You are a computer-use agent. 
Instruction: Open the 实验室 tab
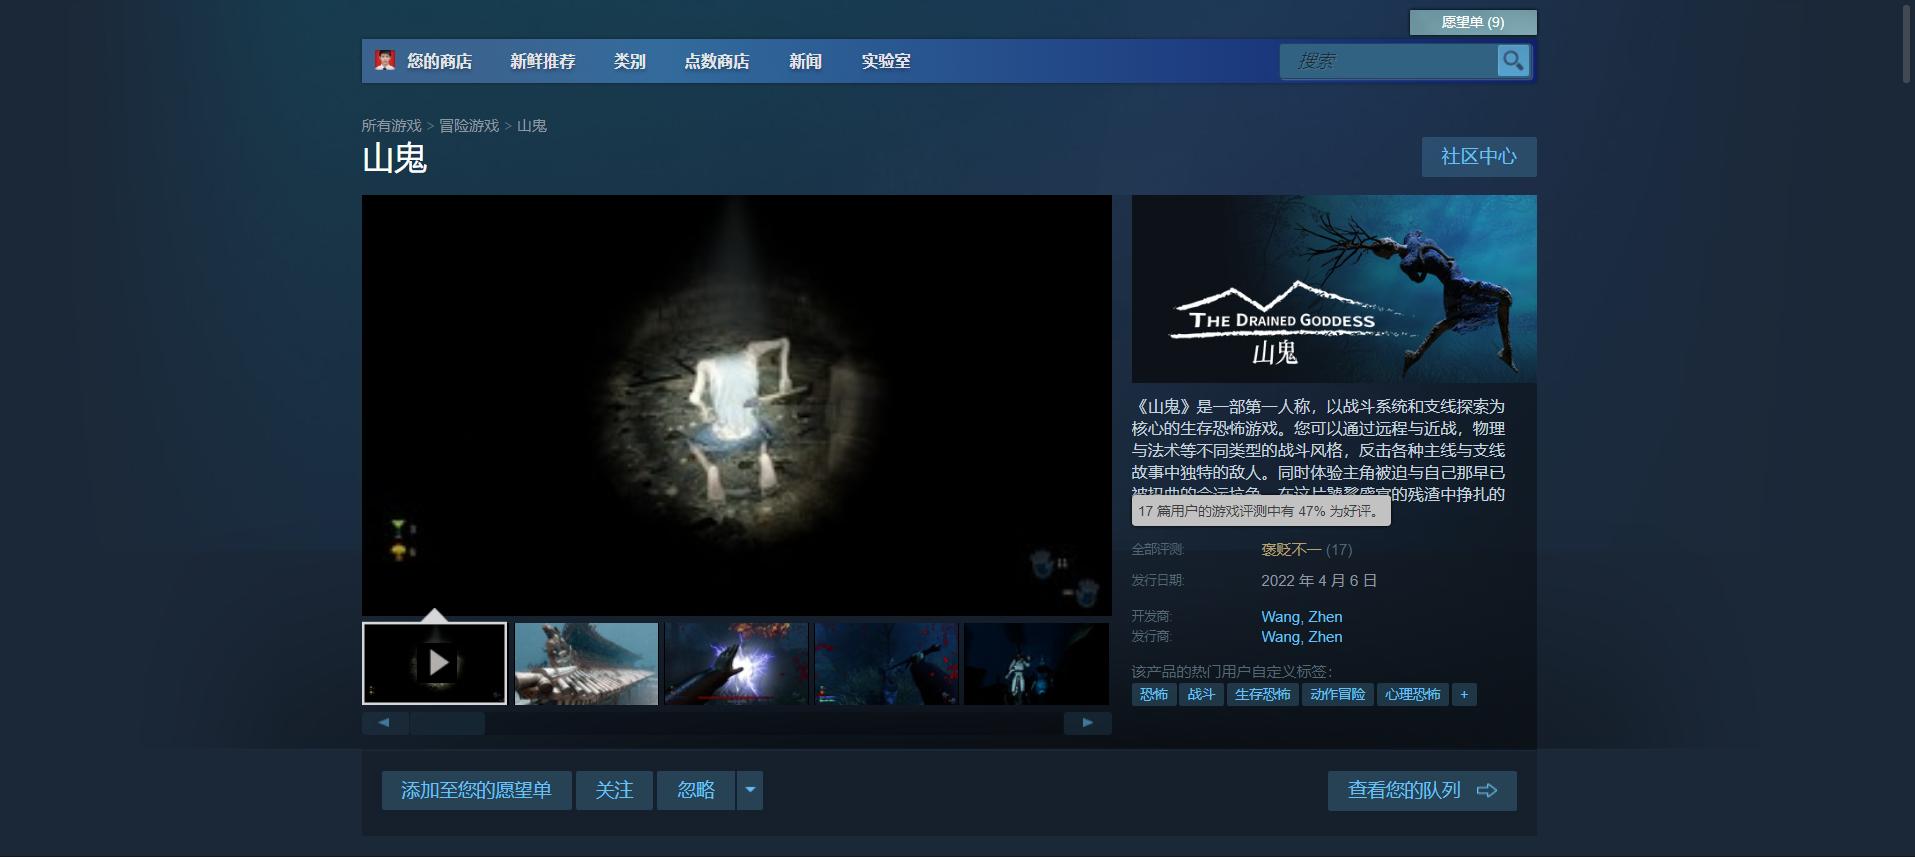click(x=886, y=61)
